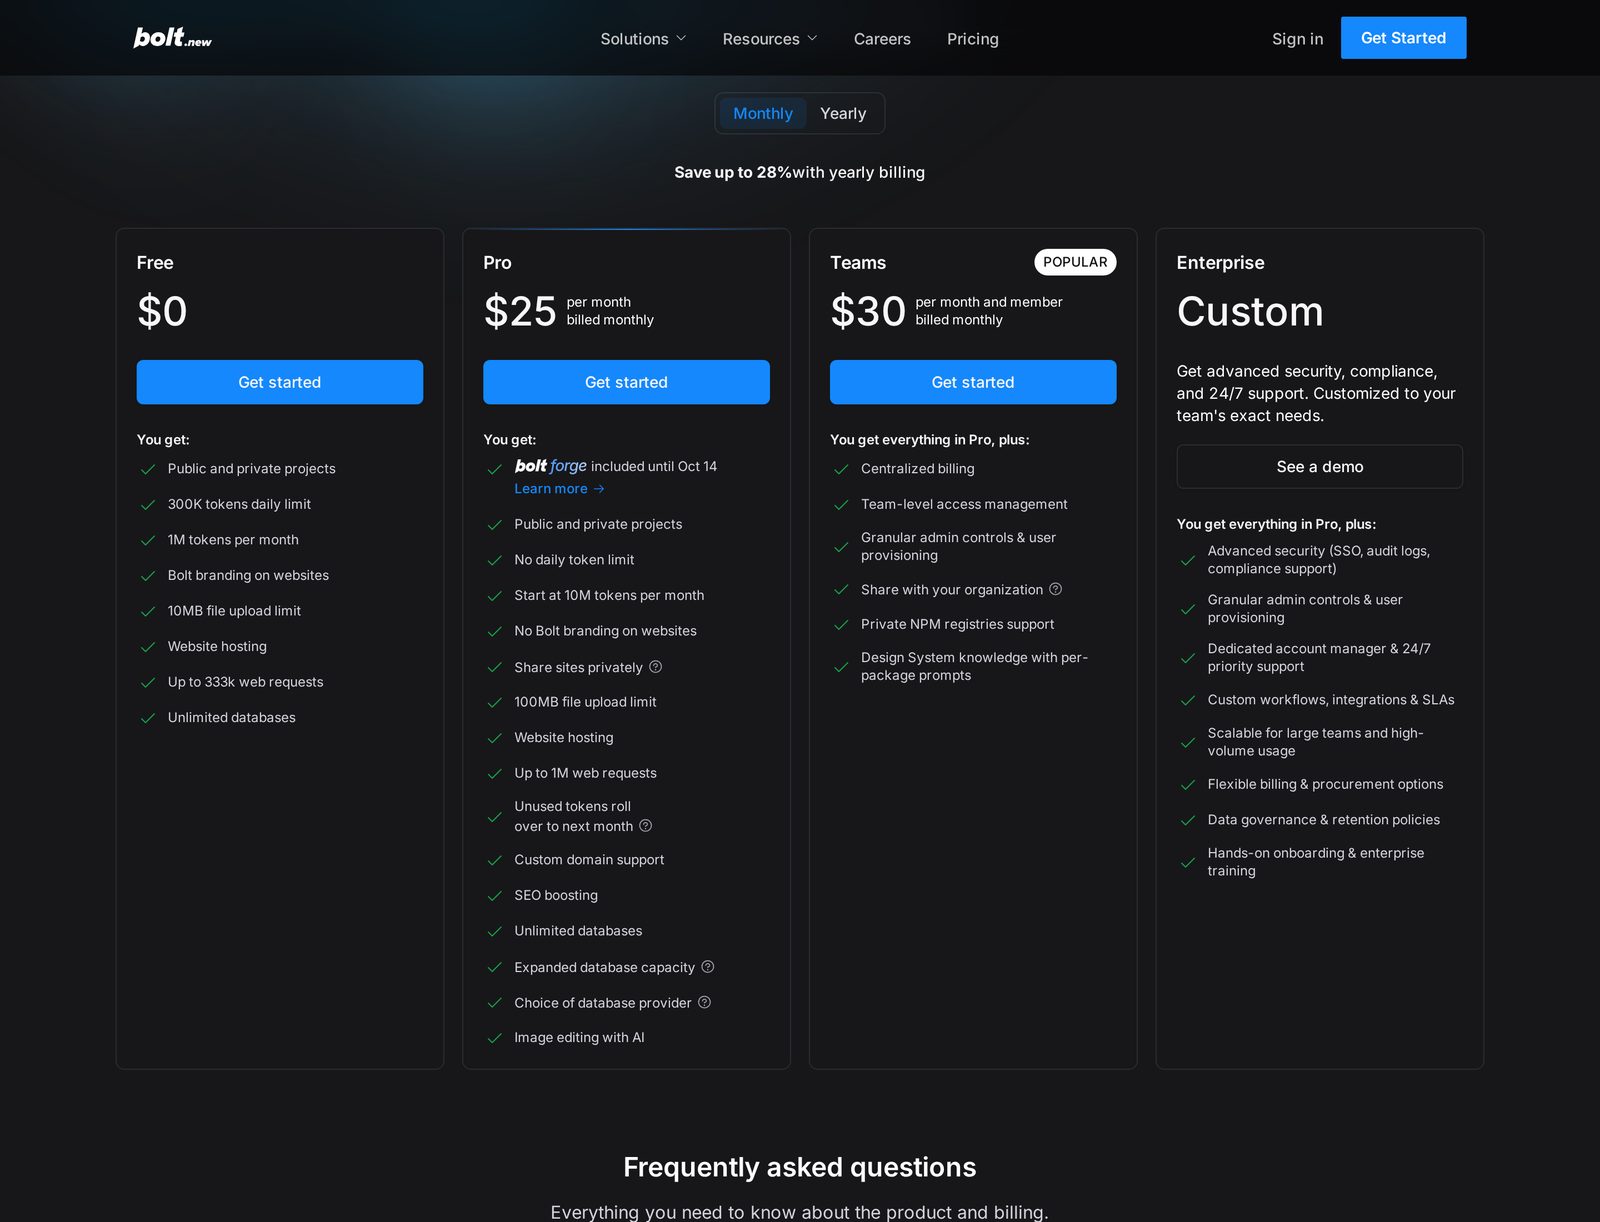
Task: Click the POPULAR badge on Teams plan
Action: pos(1075,262)
